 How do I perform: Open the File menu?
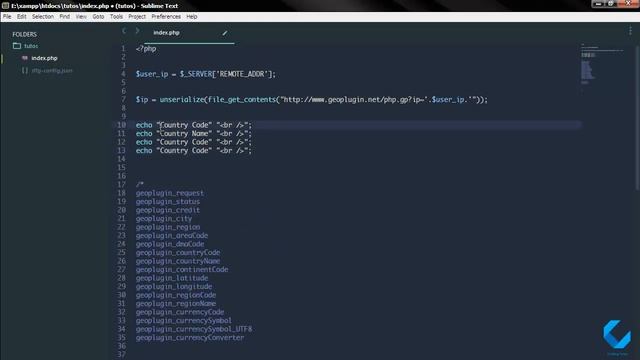[x=7, y=17]
